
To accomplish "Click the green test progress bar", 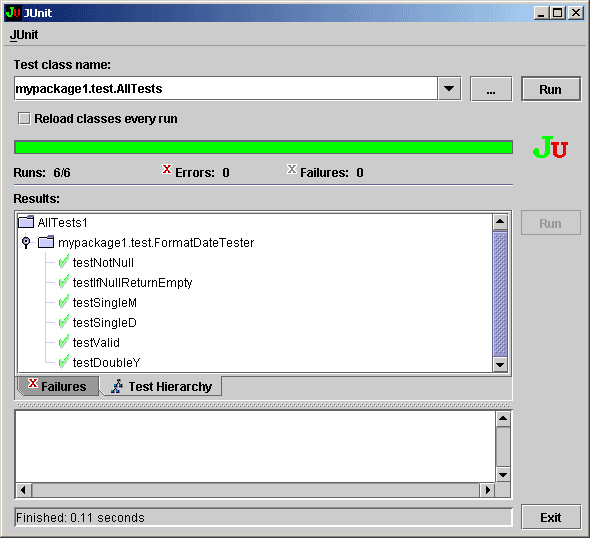I will tap(263, 147).
